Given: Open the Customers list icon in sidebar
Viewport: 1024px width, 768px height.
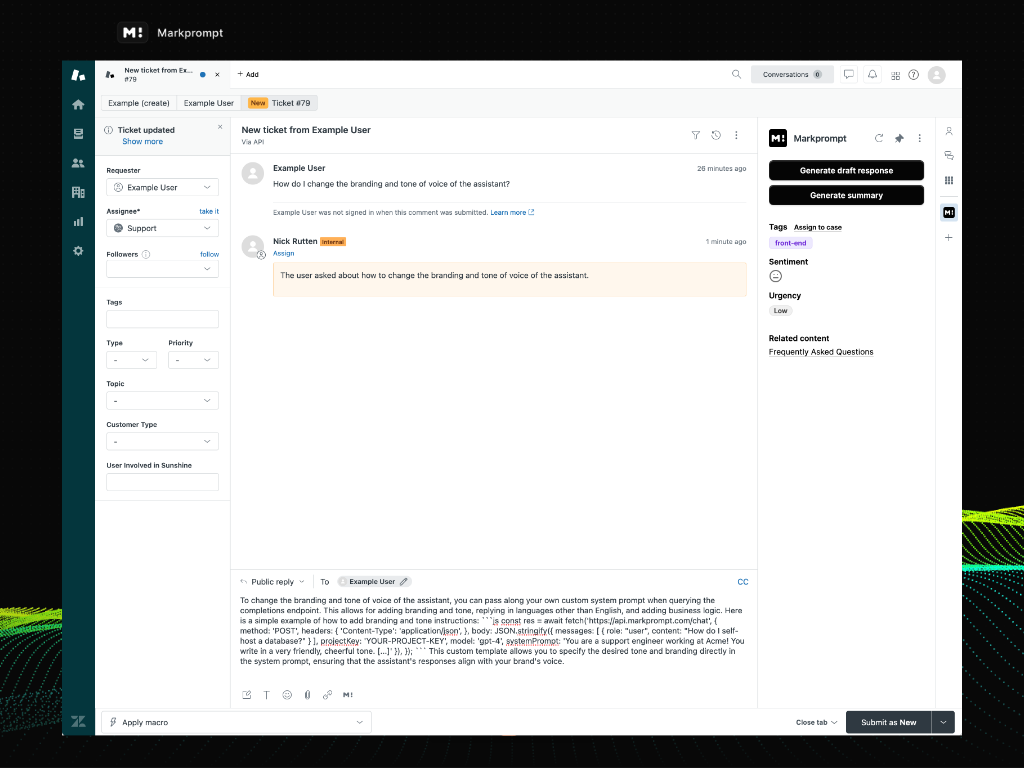Looking at the screenshot, I should pos(78,163).
